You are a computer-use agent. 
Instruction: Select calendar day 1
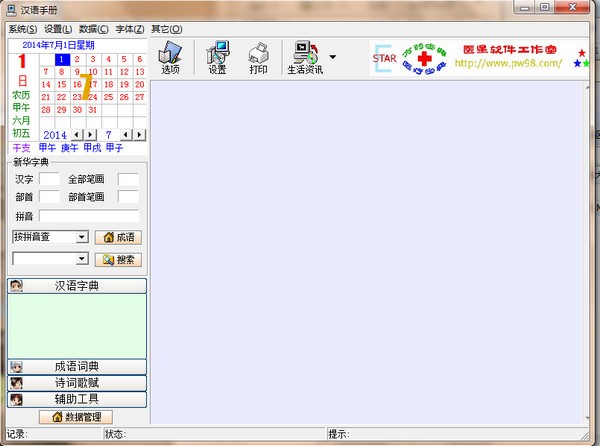coord(62,59)
